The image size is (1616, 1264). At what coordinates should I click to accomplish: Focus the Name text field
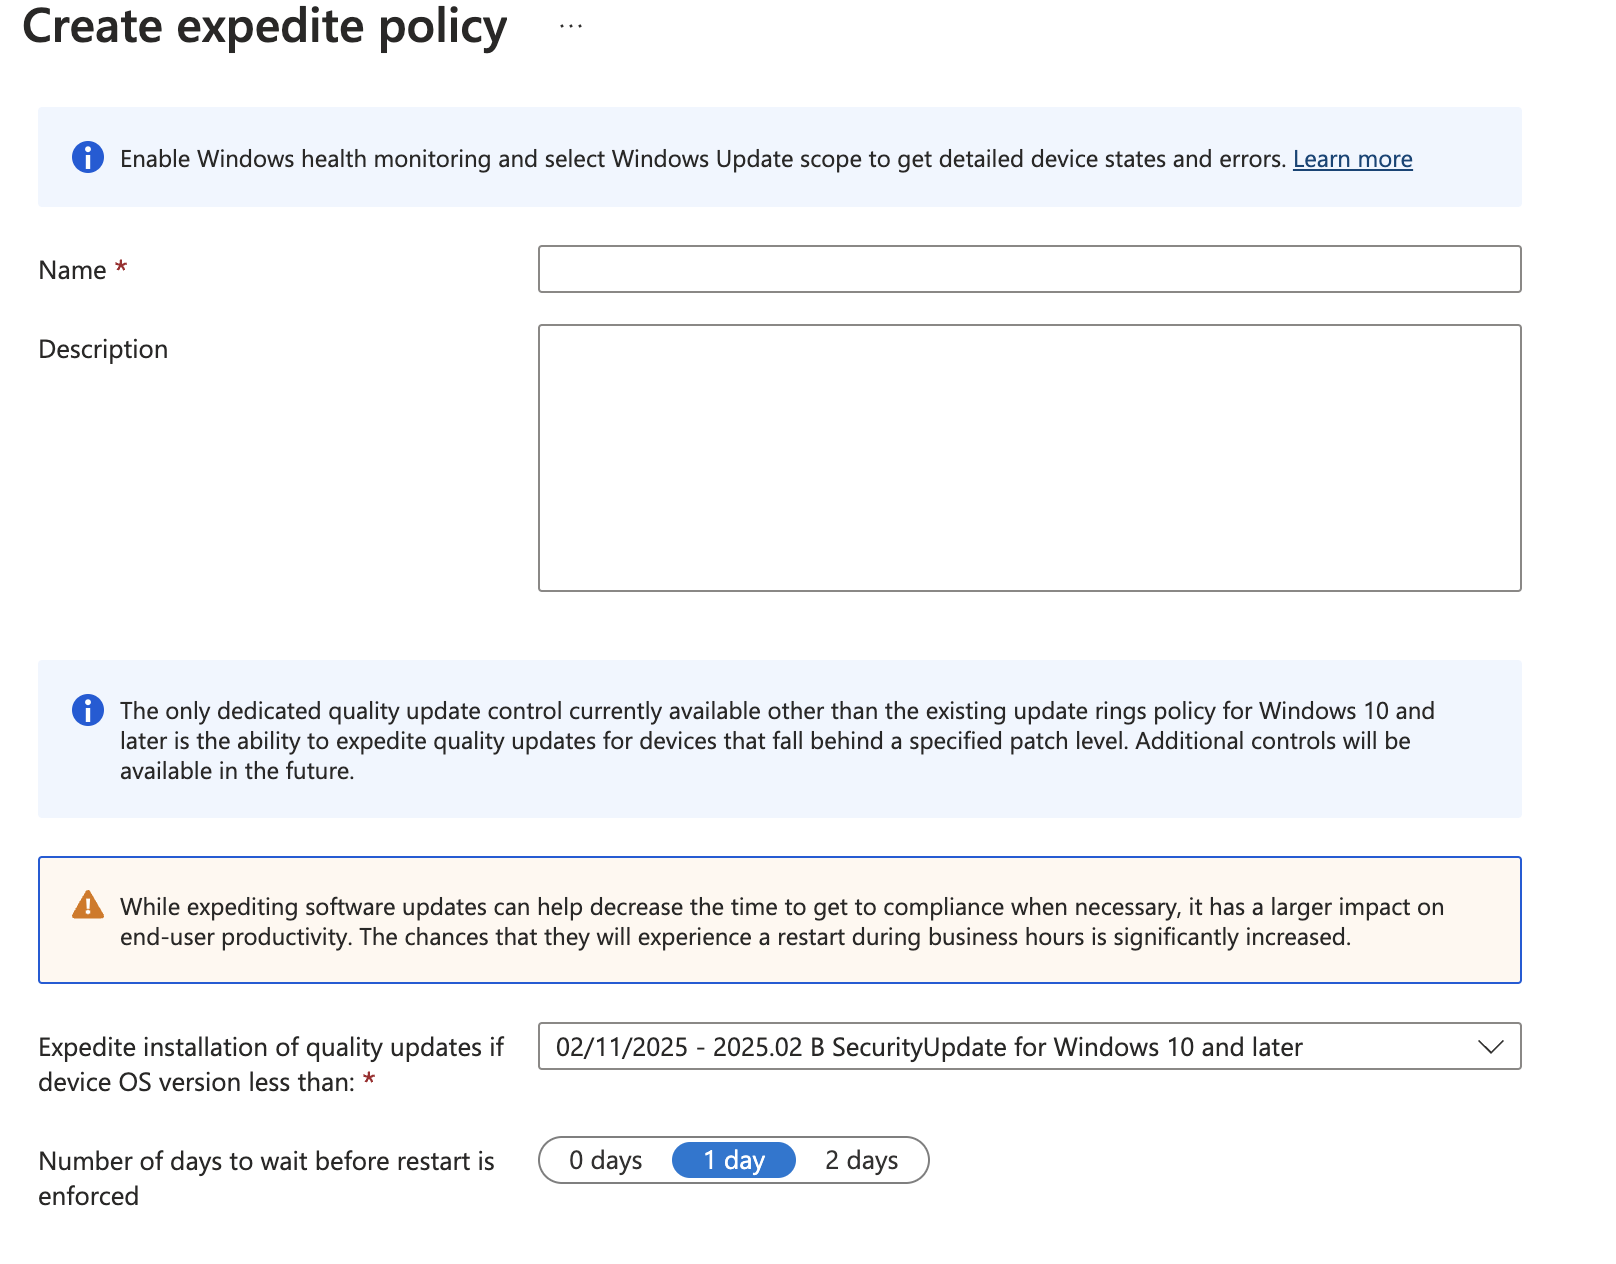[1029, 269]
